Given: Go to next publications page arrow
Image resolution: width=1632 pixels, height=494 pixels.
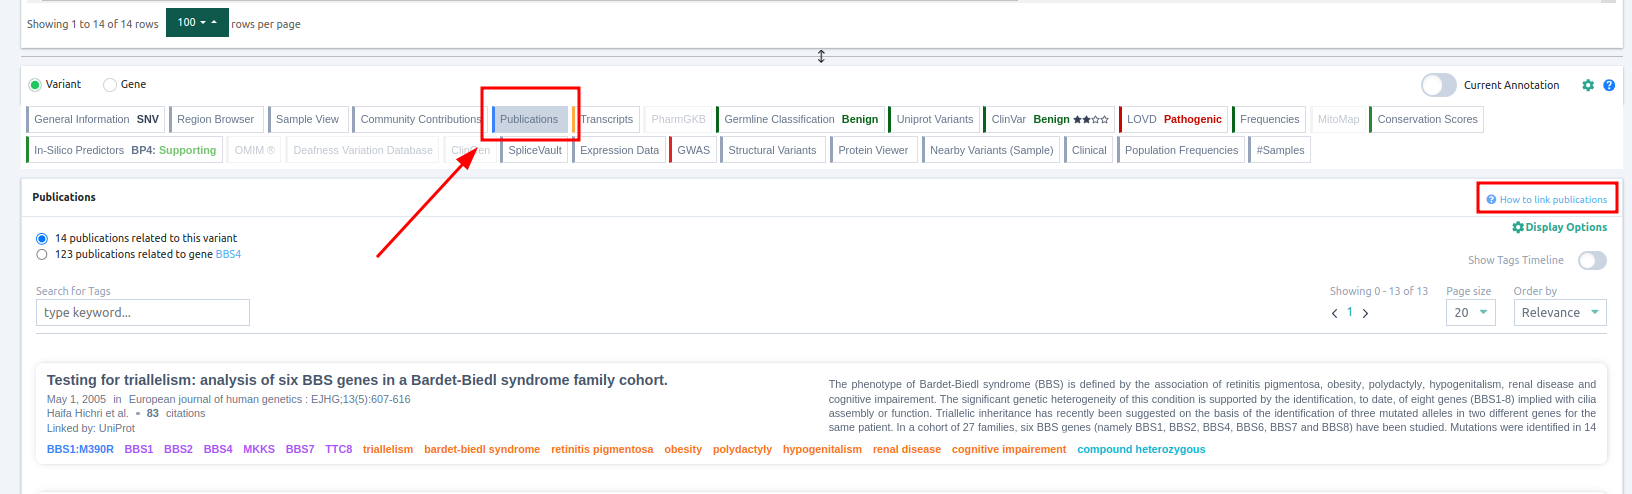Looking at the screenshot, I should (x=1366, y=313).
